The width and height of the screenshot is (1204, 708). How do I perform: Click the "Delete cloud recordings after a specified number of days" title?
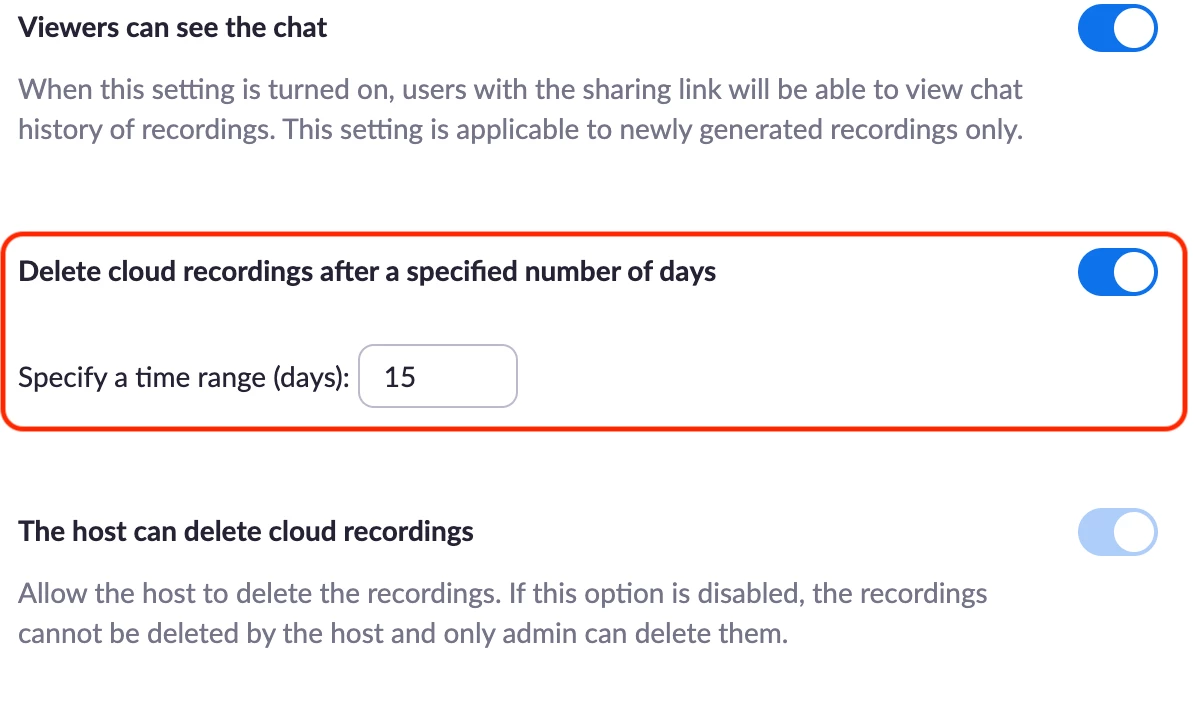pos(367,272)
